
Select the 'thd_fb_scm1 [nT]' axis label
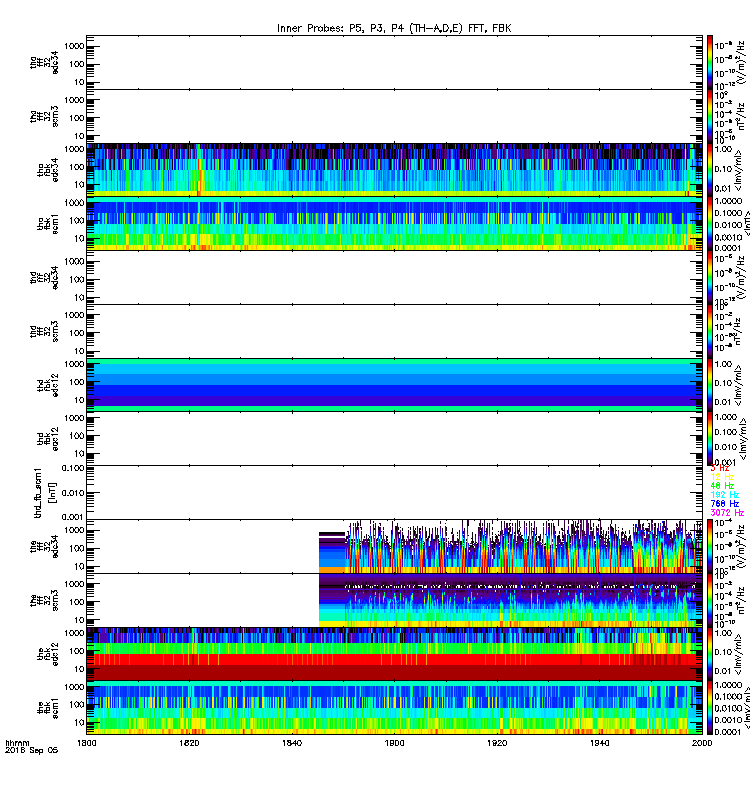[46, 493]
